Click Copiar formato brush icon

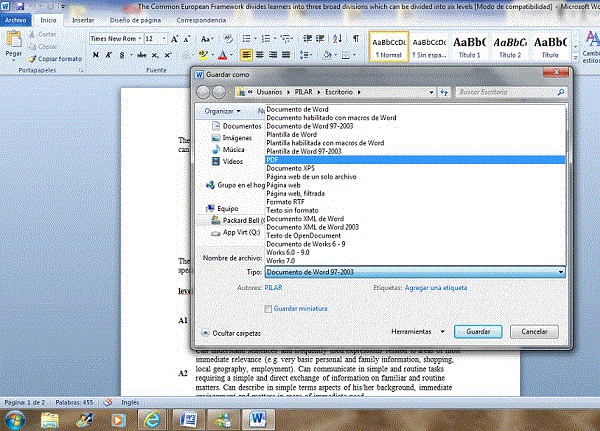tap(32, 59)
